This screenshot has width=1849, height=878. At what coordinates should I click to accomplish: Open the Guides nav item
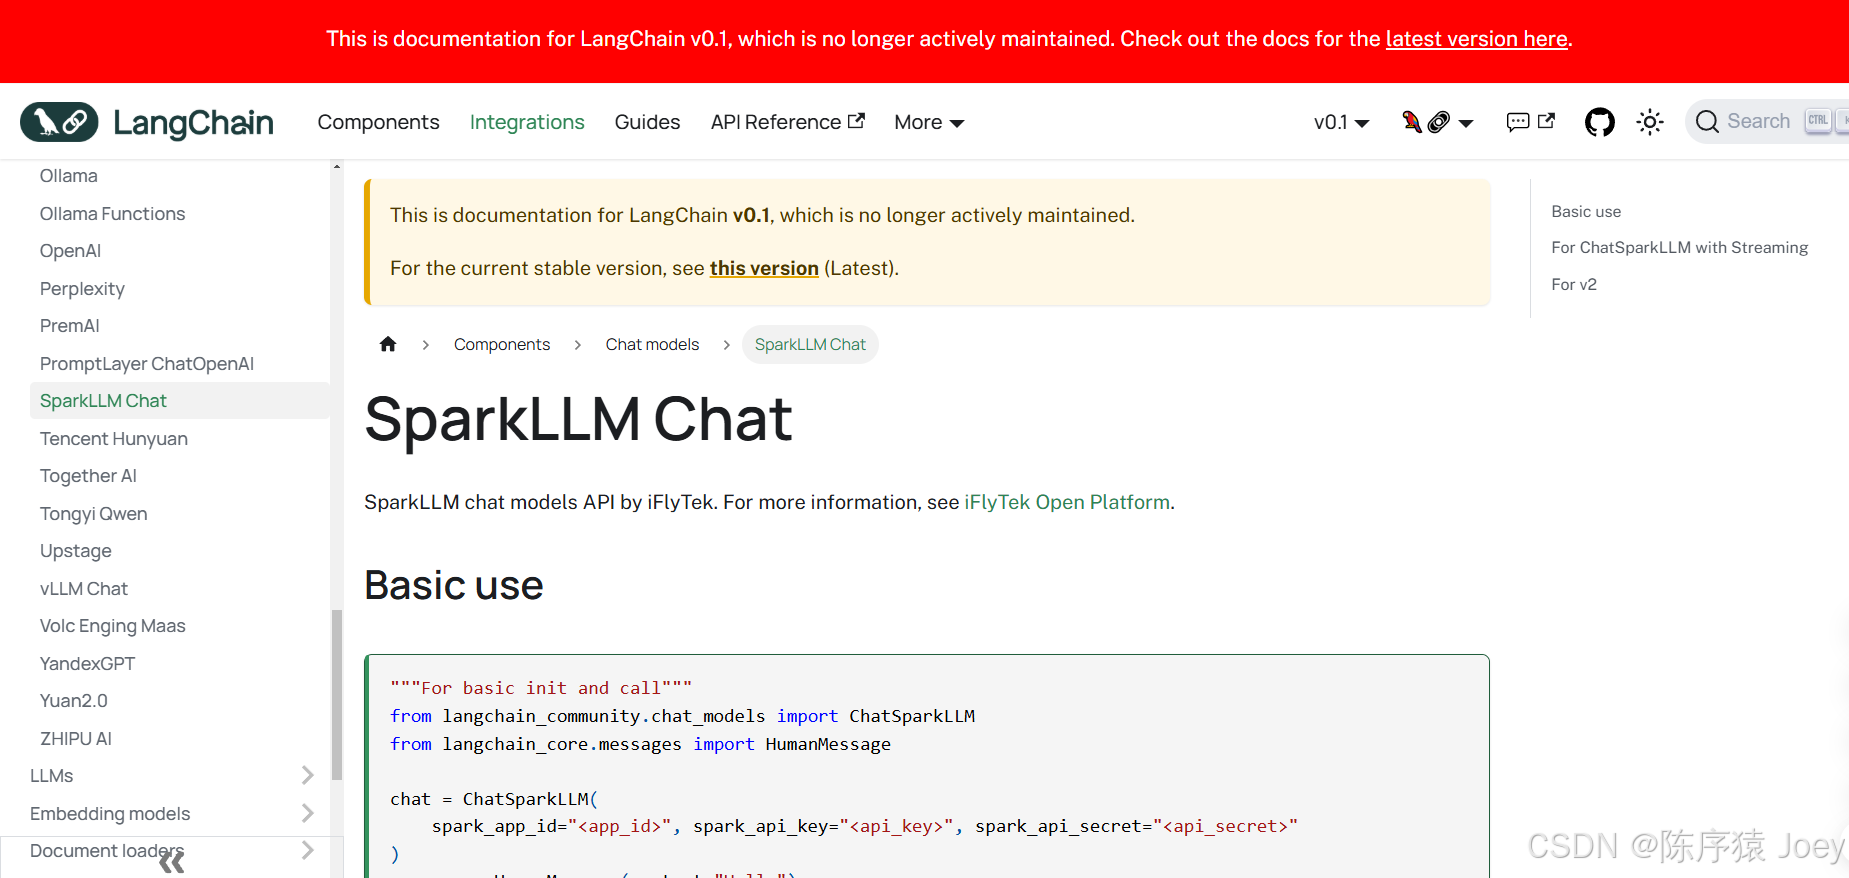coord(647,122)
